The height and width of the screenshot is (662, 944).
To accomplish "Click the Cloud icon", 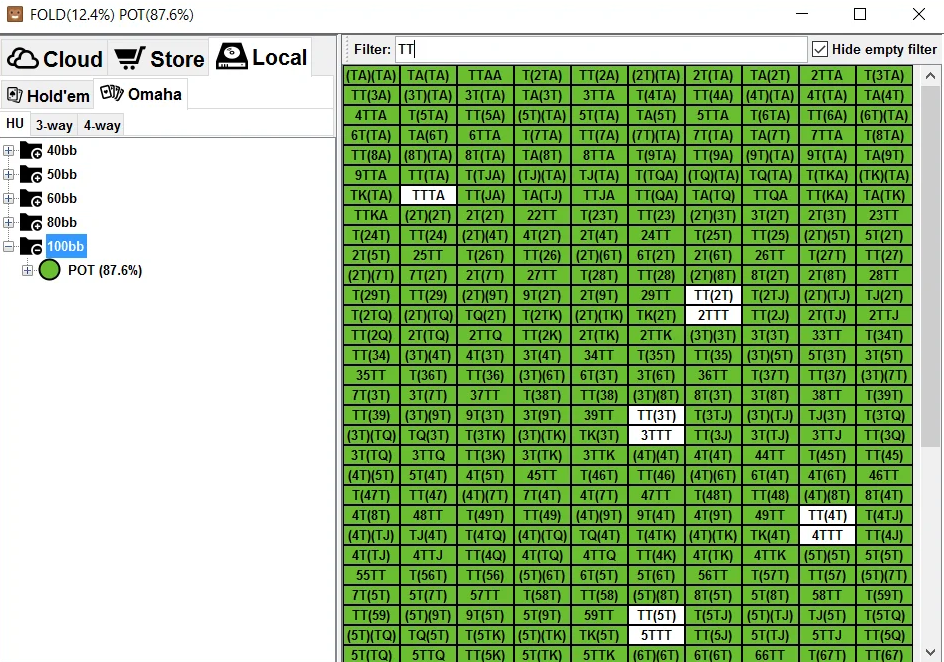I will coord(23,58).
